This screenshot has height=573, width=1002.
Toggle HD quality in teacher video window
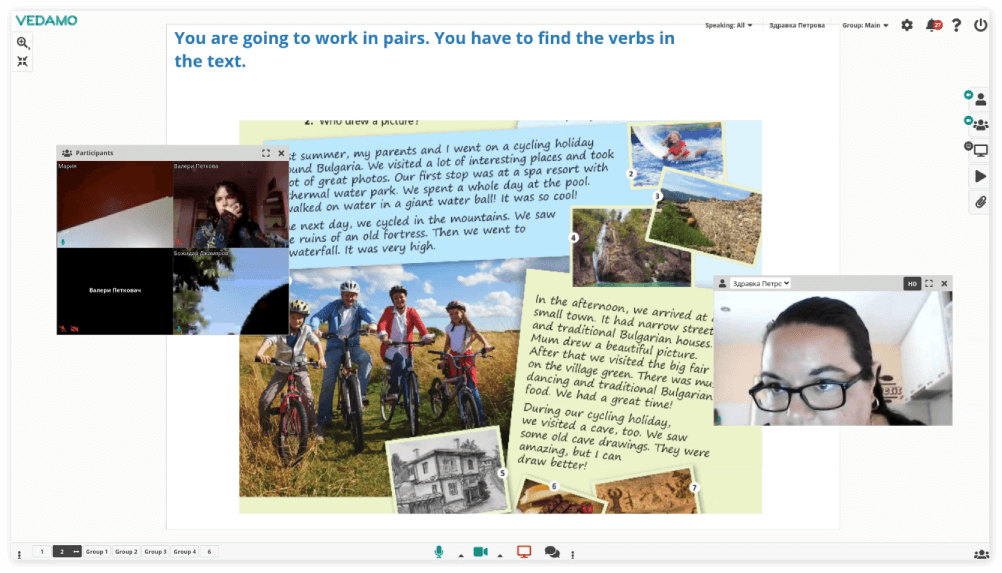click(x=912, y=284)
